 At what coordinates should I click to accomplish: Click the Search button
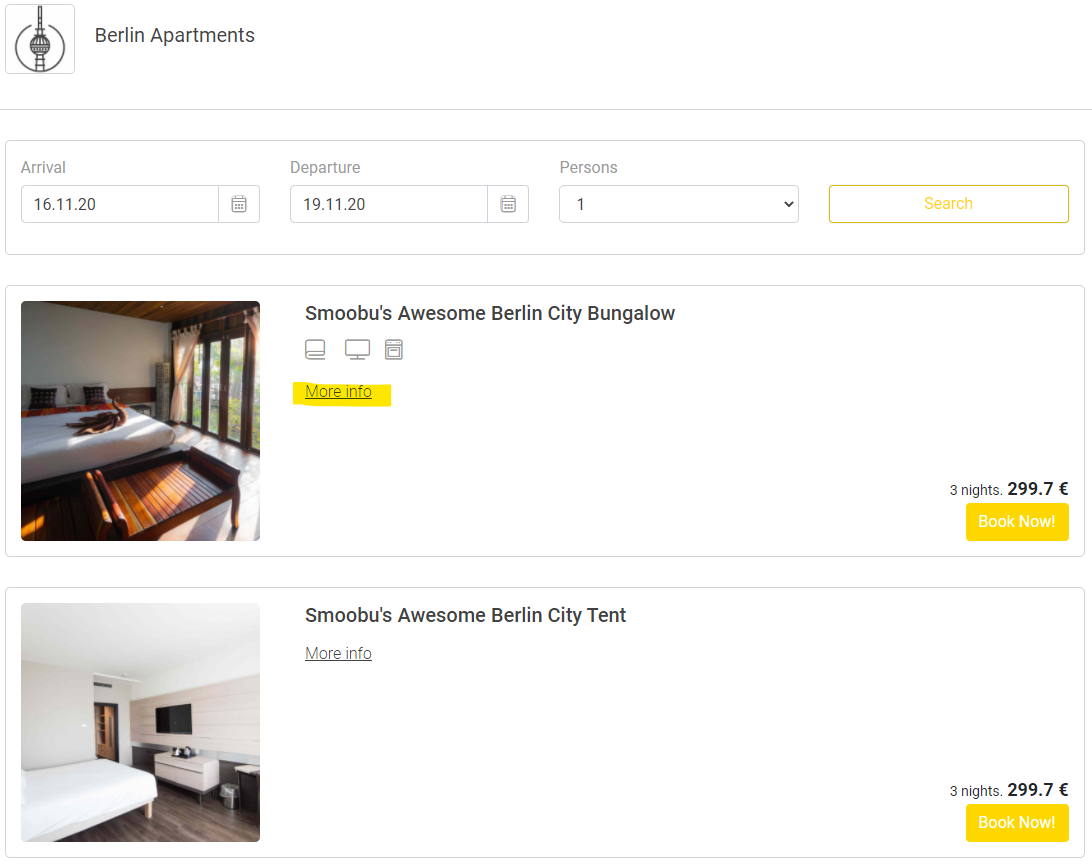pyautogui.click(x=949, y=203)
